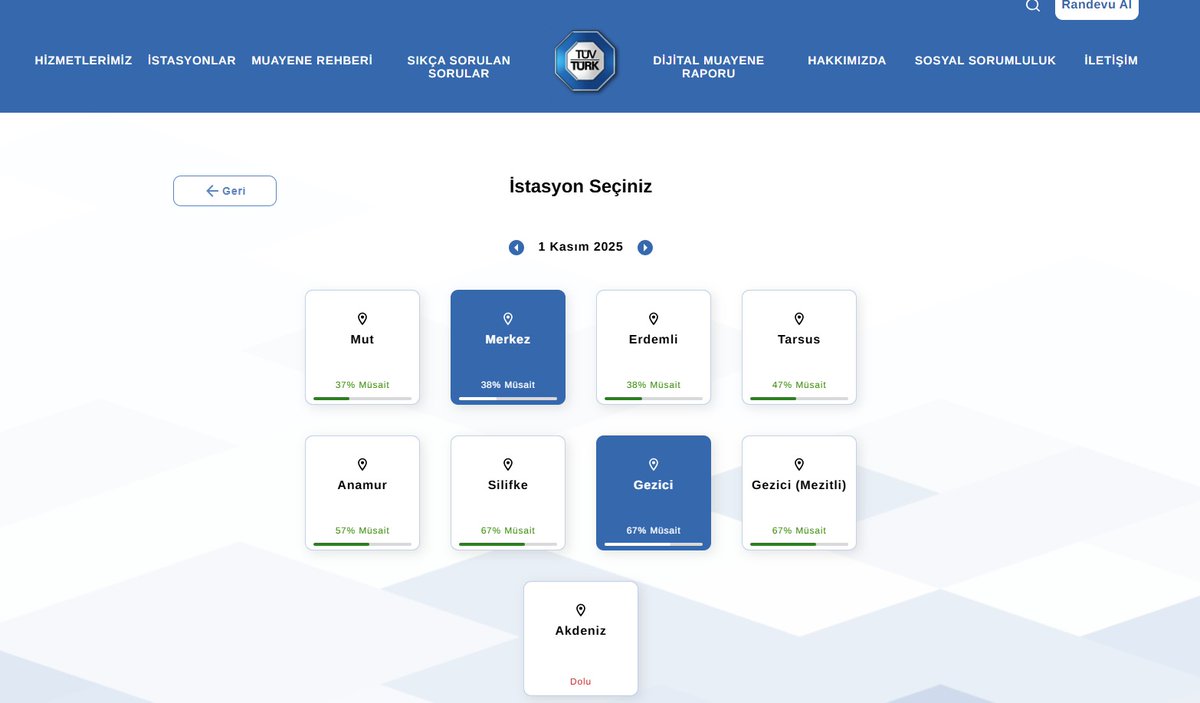Click Erdemli availability progress bar

click(653, 398)
